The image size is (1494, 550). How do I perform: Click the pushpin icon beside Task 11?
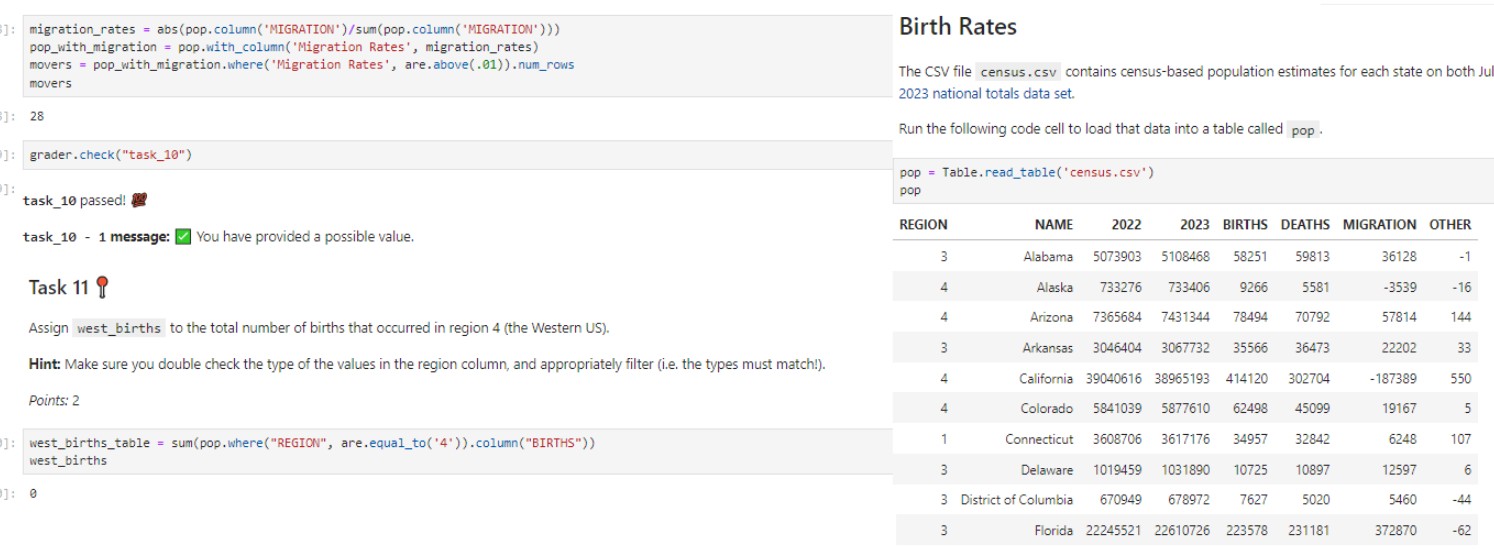pos(101,288)
